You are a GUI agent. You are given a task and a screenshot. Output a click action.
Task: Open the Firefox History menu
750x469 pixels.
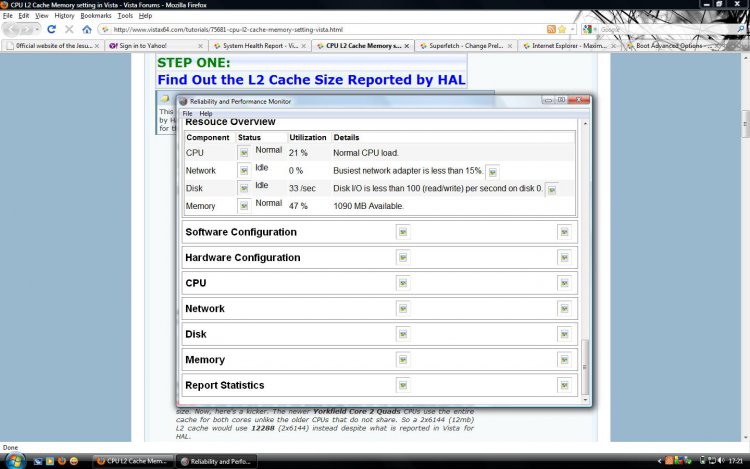pos(64,16)
